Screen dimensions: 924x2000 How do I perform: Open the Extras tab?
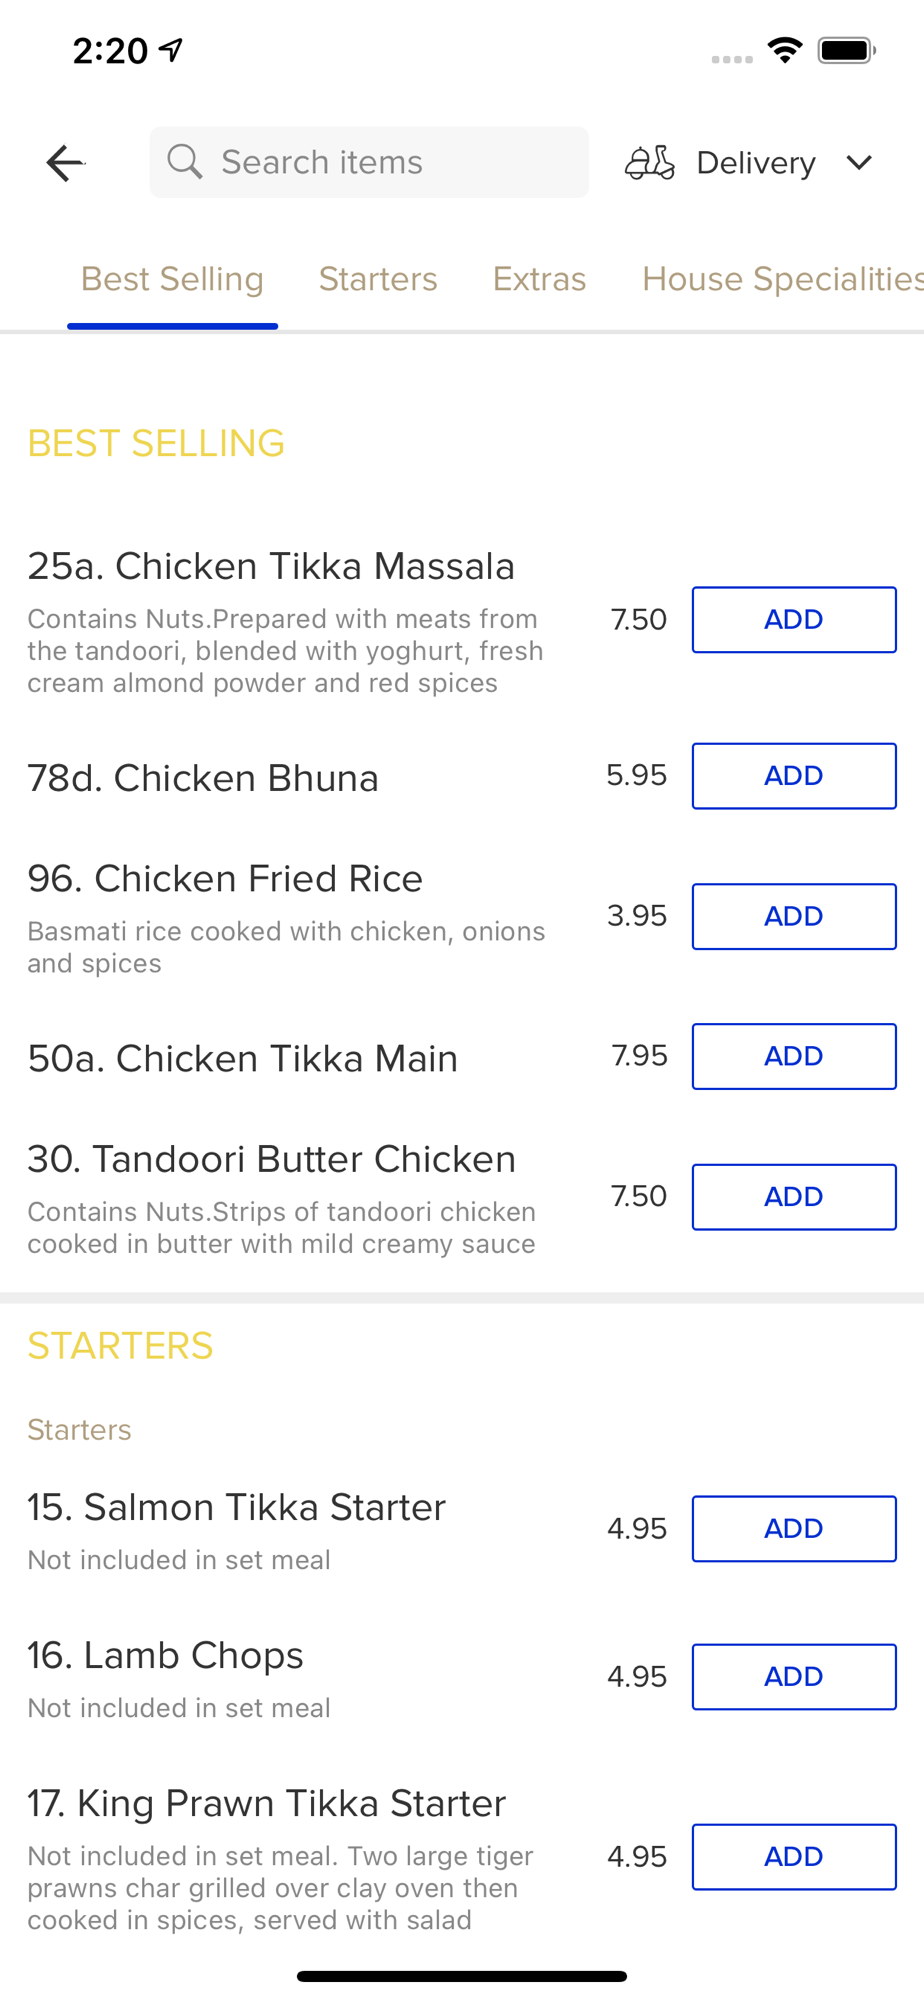point(539,279)
